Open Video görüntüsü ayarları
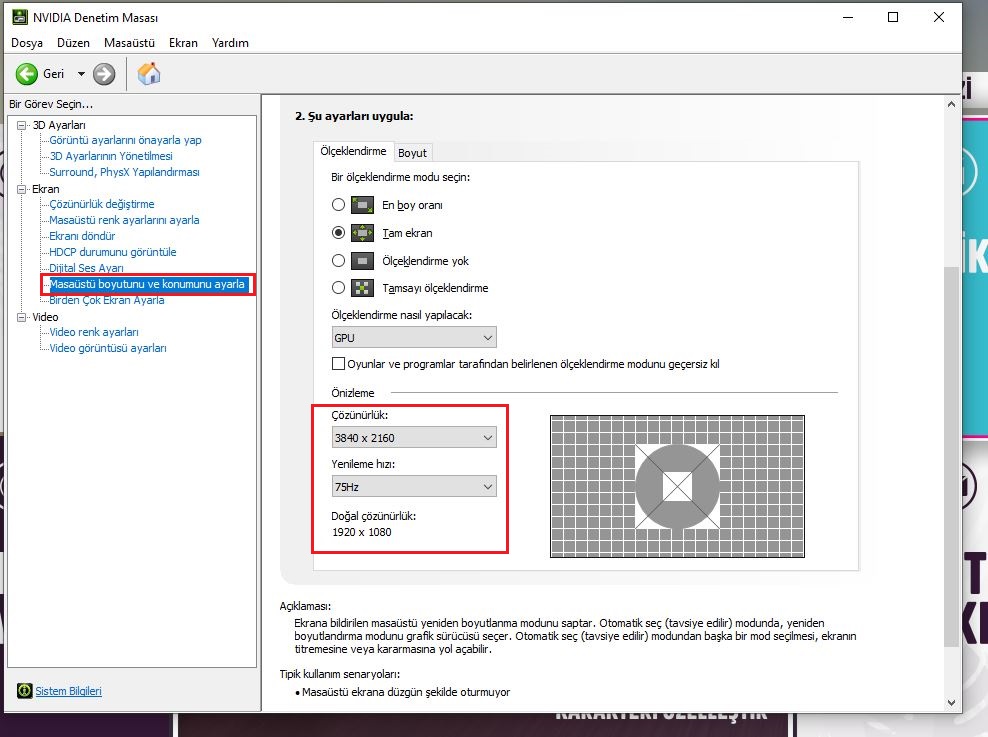 point(108,348)
